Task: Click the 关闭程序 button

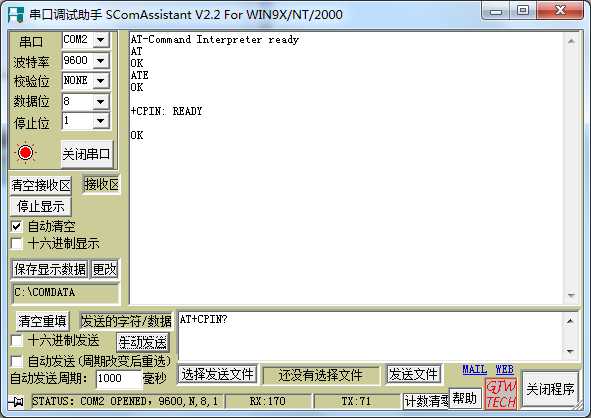Action: (x=550, y=389)
